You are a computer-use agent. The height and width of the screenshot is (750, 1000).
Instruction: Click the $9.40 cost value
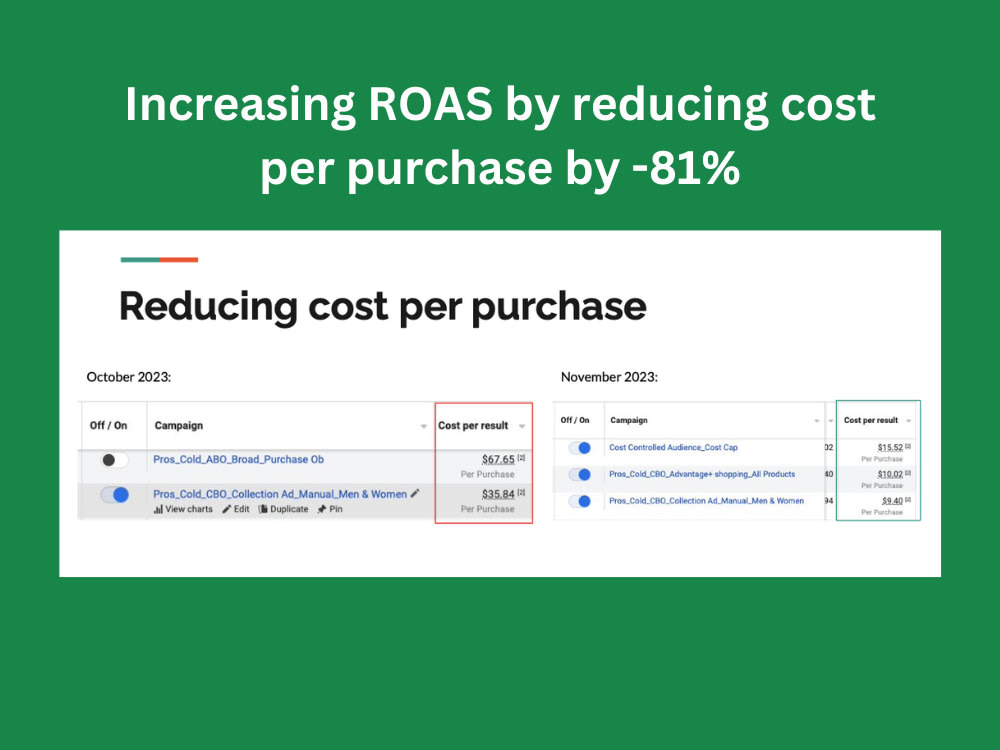(x=892, y=501)
